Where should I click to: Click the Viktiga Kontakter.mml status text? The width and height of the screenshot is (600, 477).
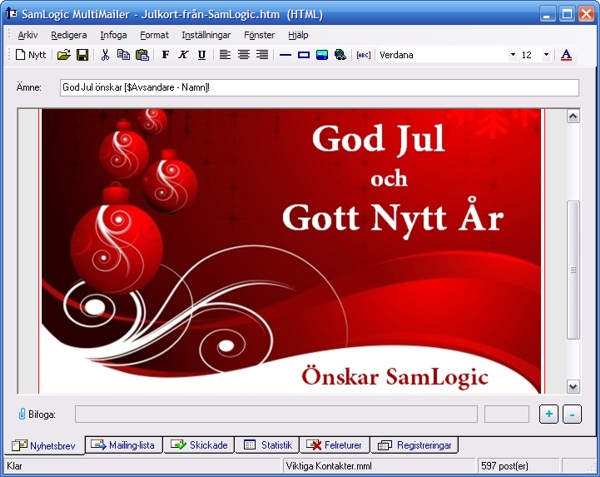pos(329,466)
